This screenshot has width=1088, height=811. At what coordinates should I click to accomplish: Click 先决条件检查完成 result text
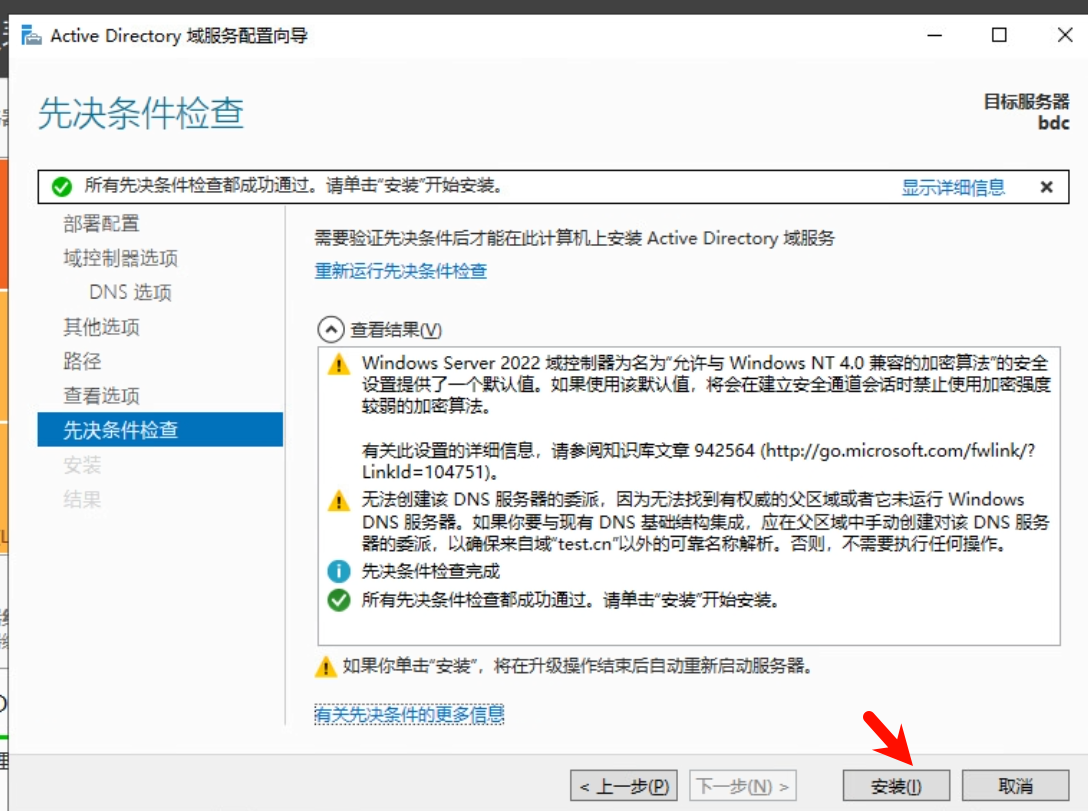(430, 571)
